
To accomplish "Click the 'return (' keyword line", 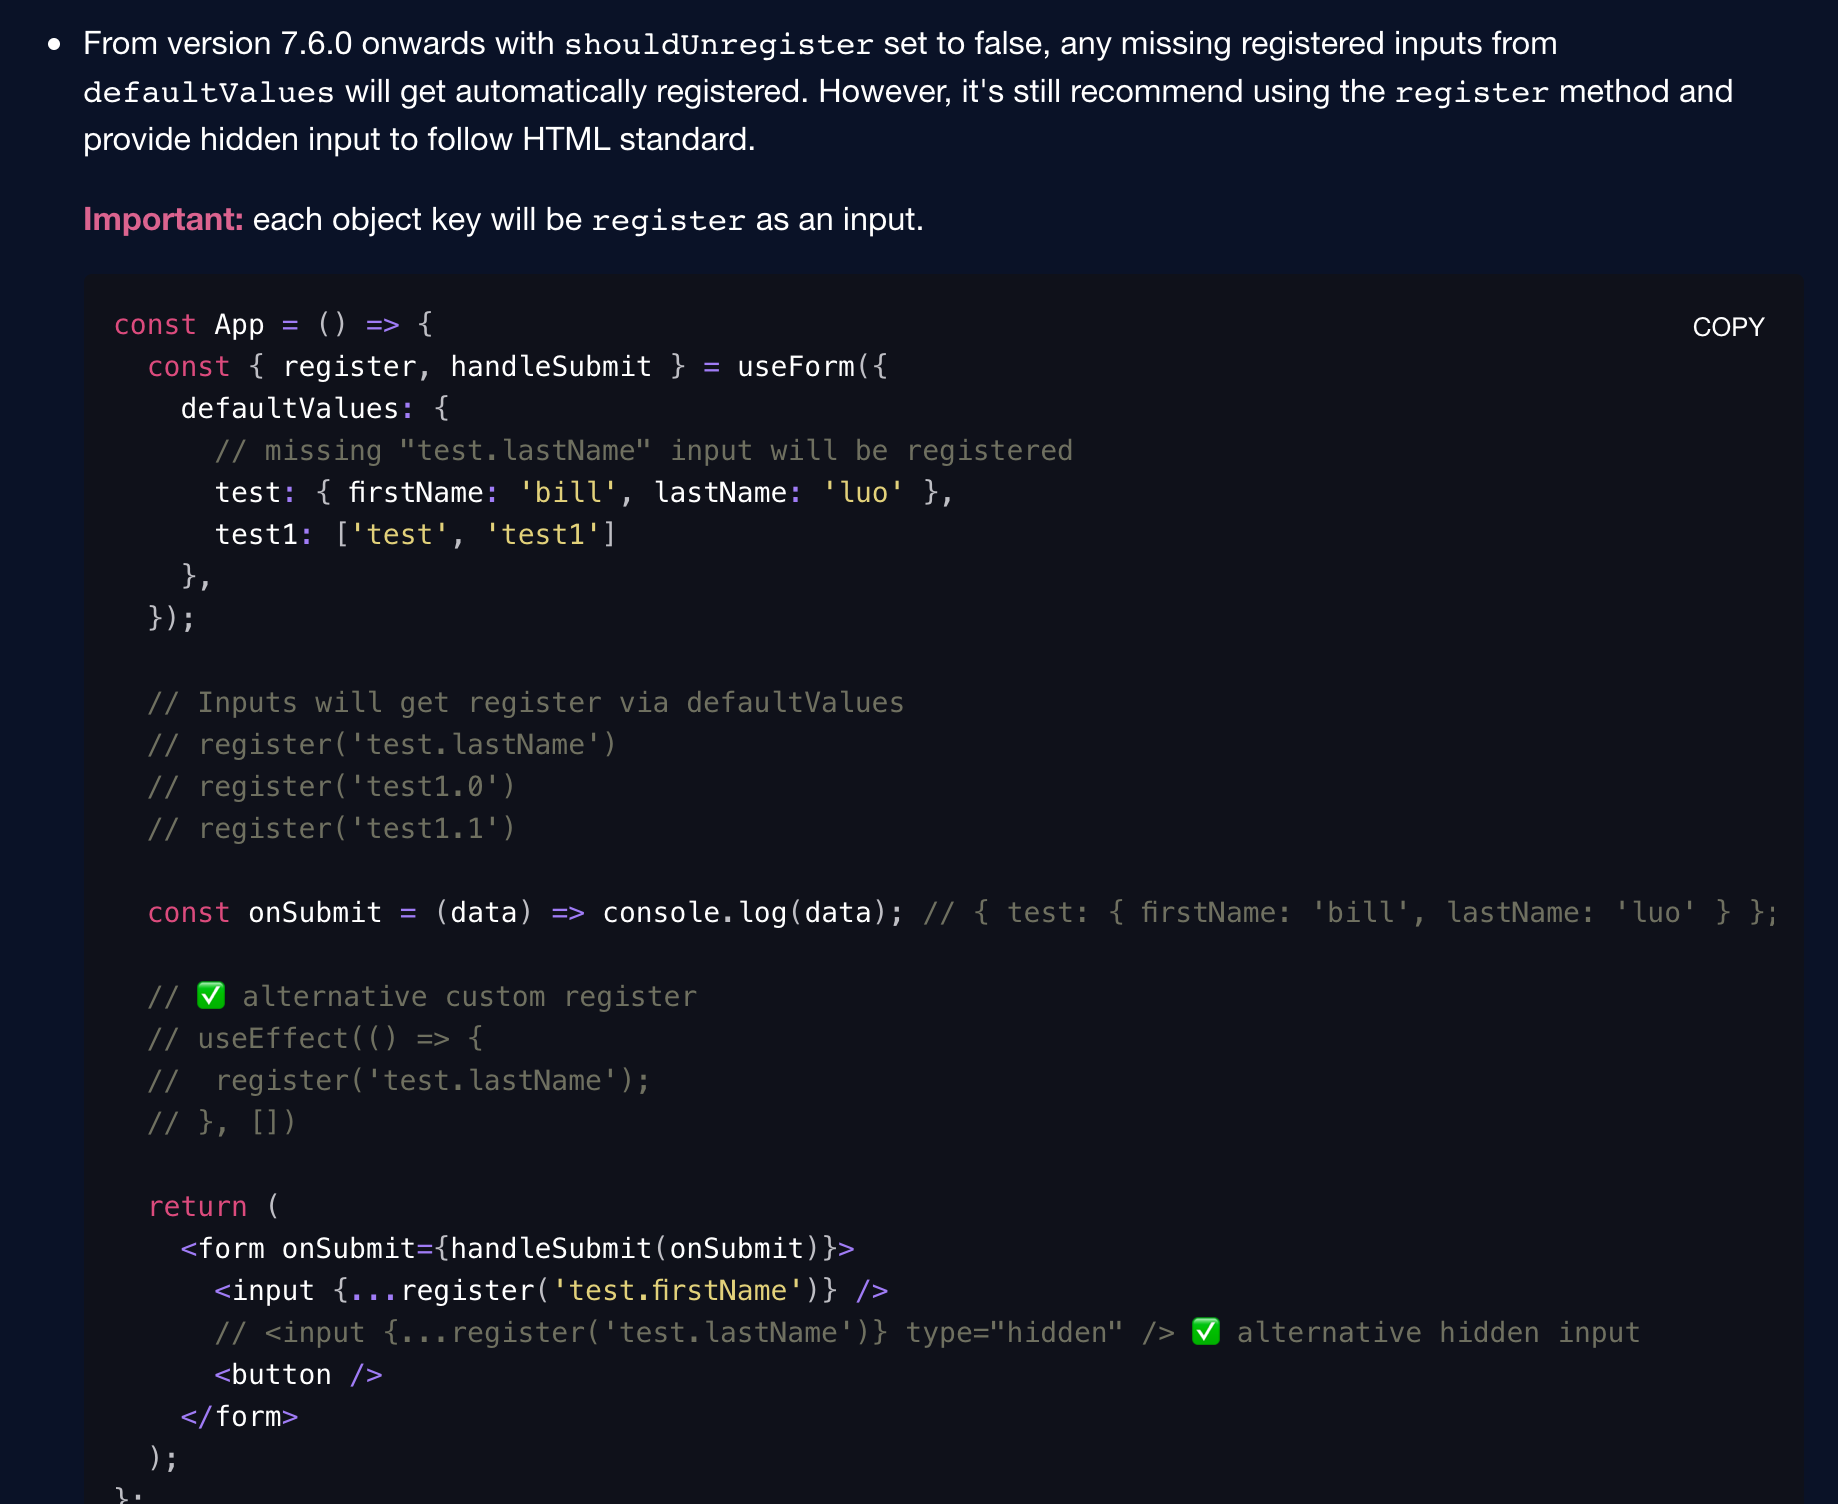I will point(214,1207).
